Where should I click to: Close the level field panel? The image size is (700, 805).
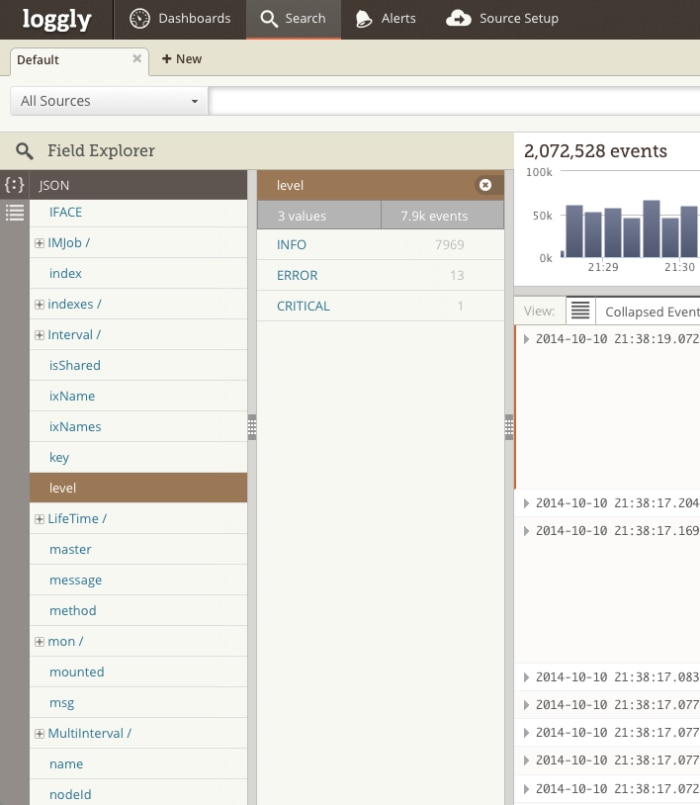pyautogui.click(x=485, y=185)
